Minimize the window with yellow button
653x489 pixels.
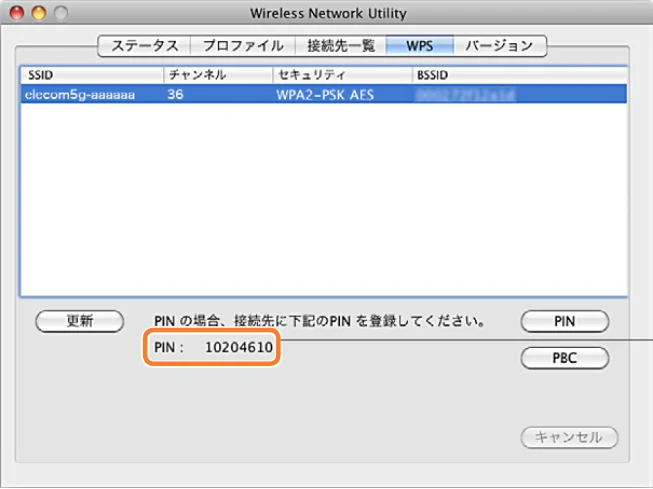[x=39, y=13]
